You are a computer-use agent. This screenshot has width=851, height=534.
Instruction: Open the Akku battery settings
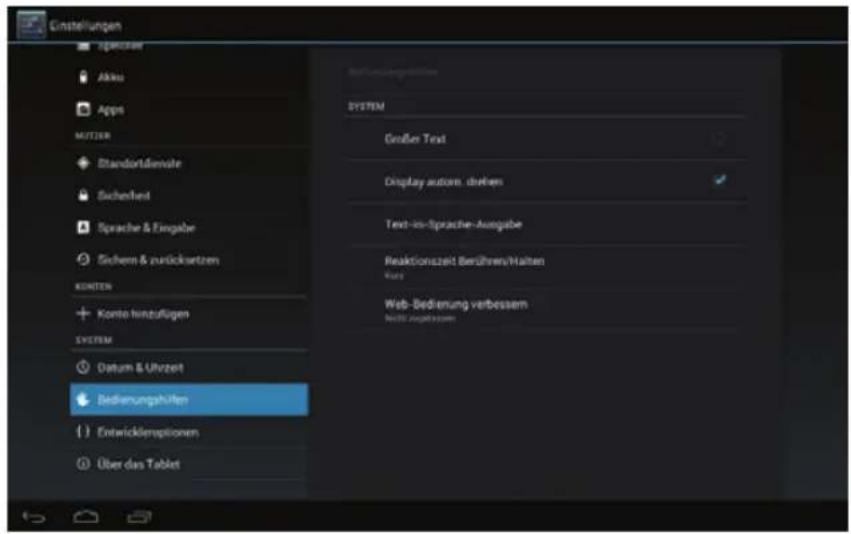(189, 77)
